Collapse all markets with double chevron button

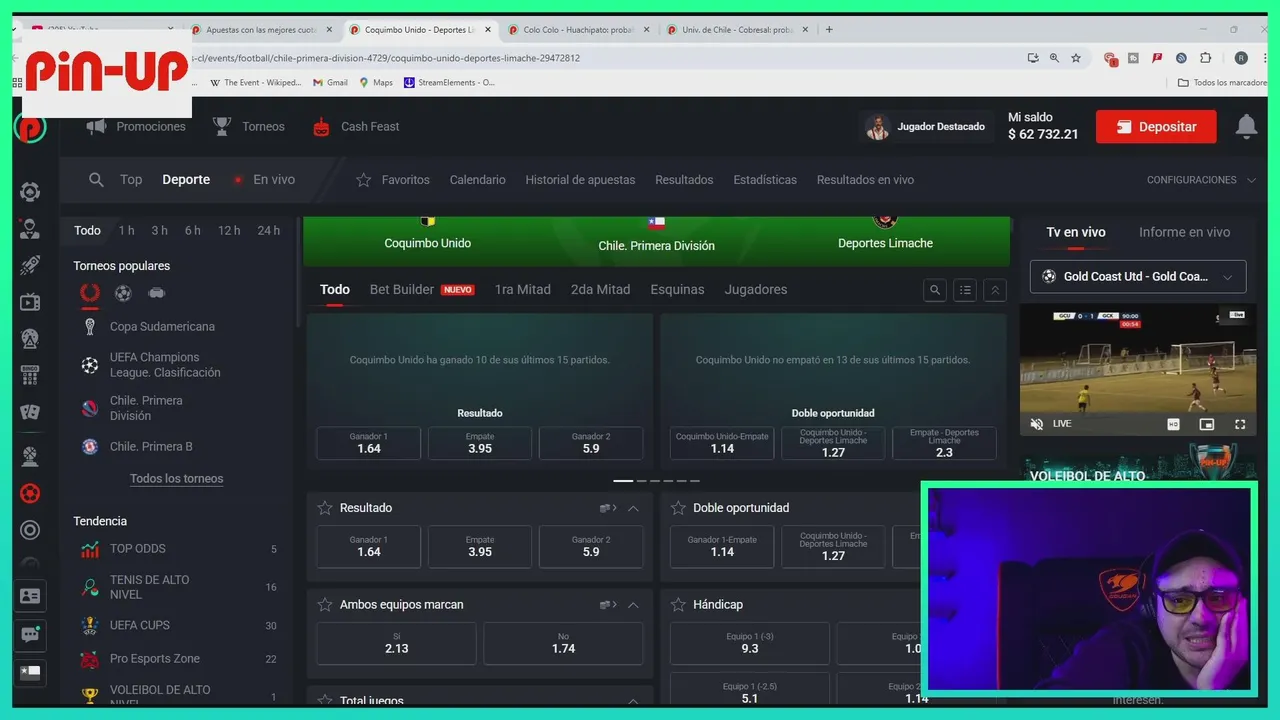tap(995, 290)
